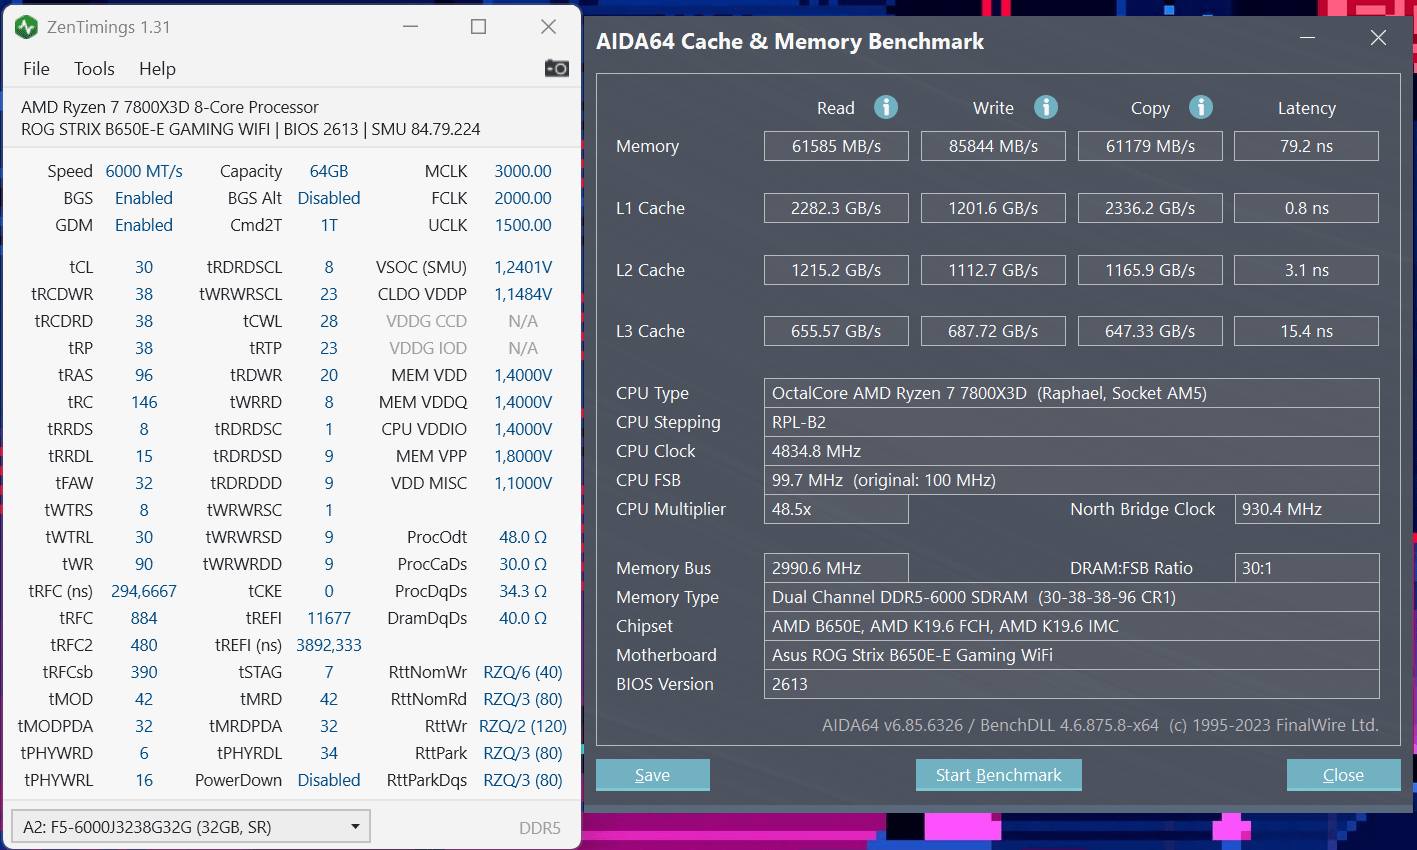Click the Memory Bus 2990.6 MHz field
Image resolution: width=1417 pixels, height=850 pixels.
[836, 568]
